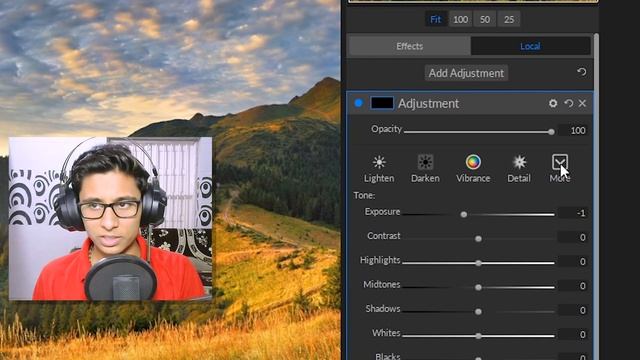Image resolution: width=640 pixels, height=360 pixels.
Task: Open the Adjustment mask thumbnail
Action: (382, 103)
